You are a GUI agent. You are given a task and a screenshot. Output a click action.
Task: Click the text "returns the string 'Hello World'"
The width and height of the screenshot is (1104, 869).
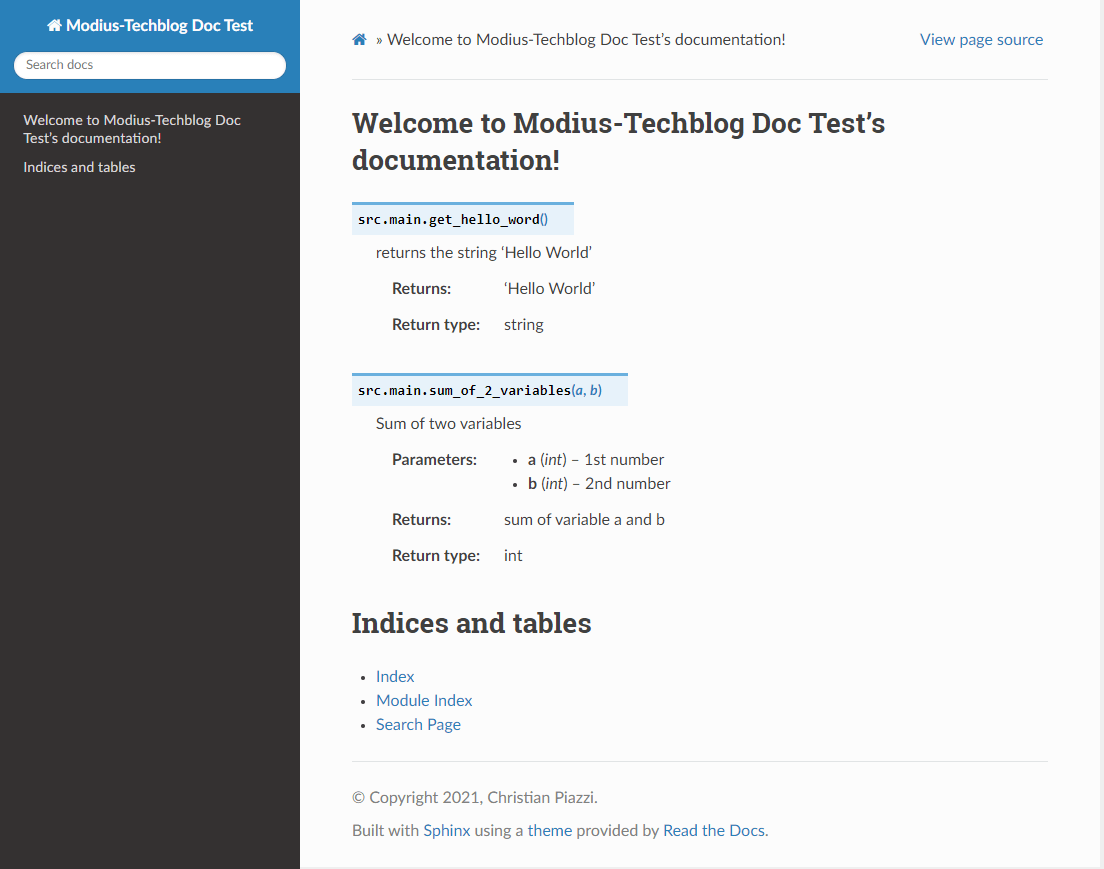[x=484, y=252]
